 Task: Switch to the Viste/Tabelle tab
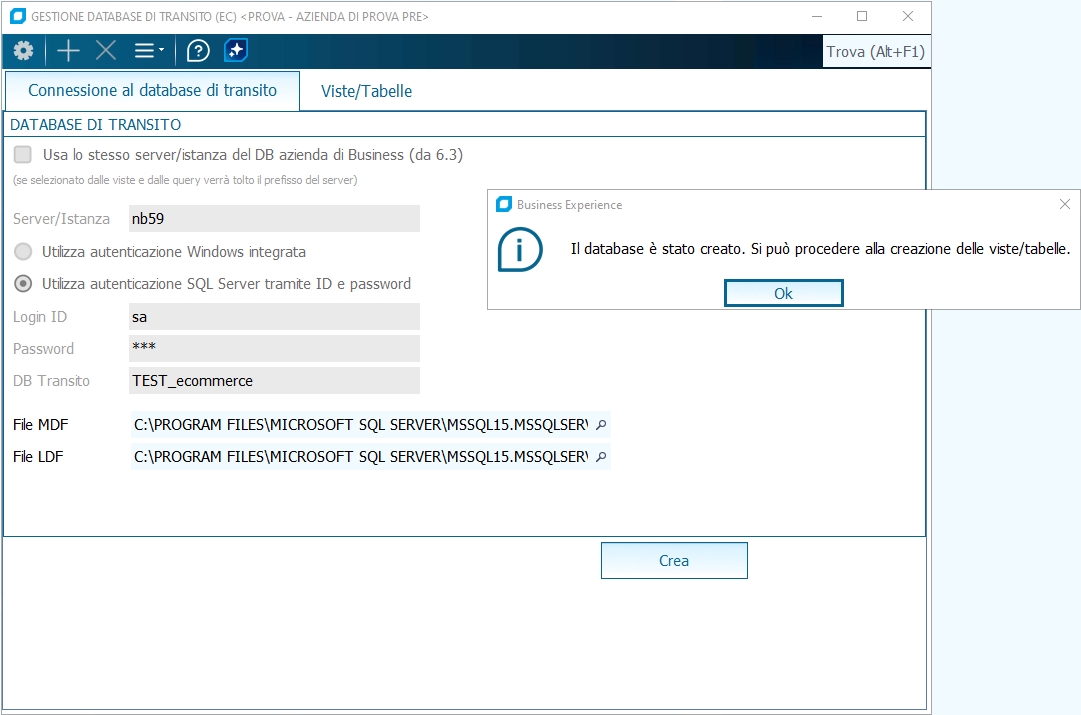(366, 91)
